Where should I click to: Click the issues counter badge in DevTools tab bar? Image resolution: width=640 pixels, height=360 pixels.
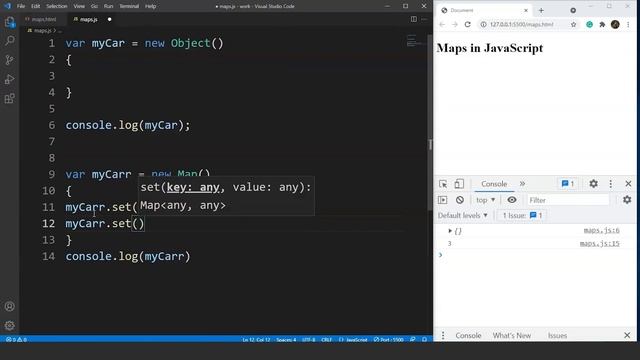pyautogui.click(x=568, y=184)
